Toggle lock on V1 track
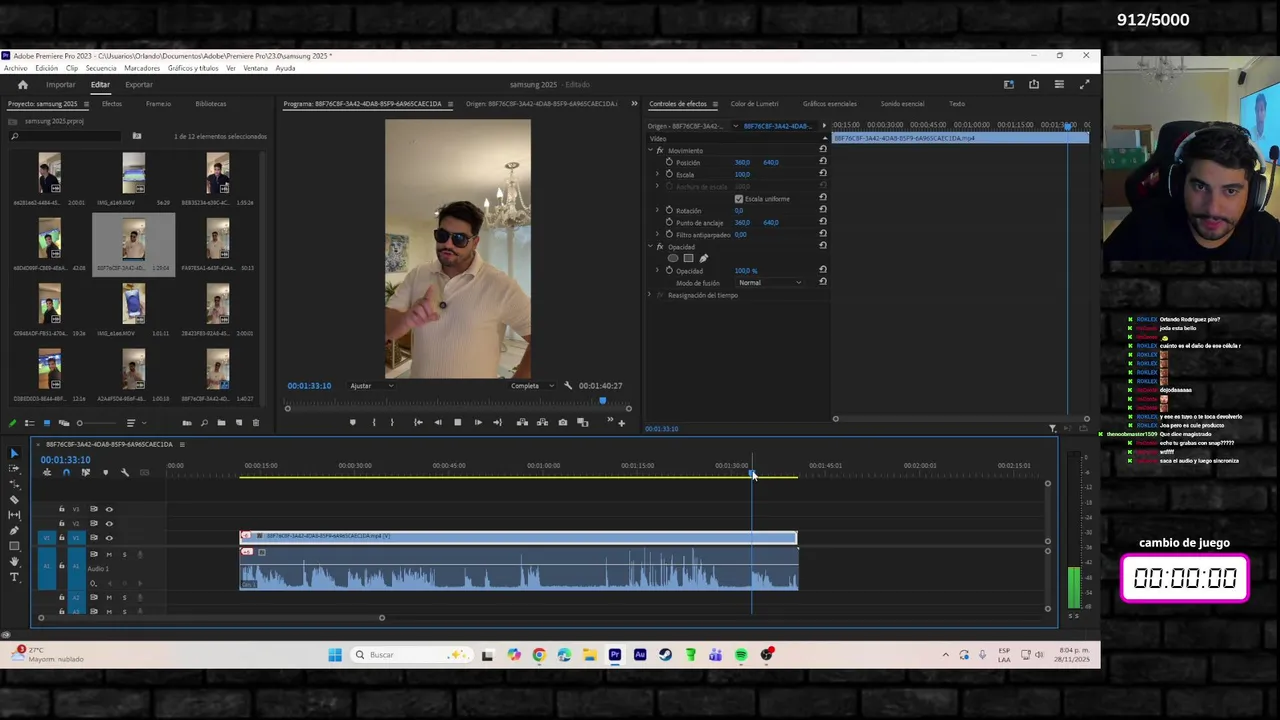1280x720 pixels. pos(61,538)
